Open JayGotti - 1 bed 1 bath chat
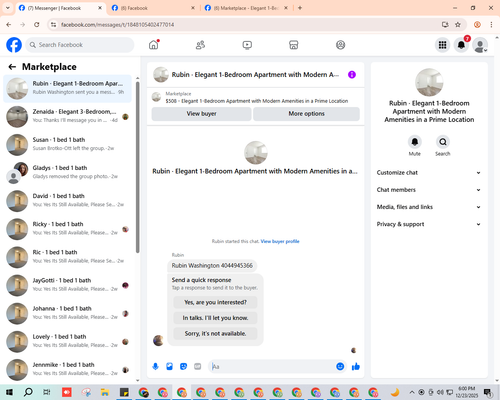500x400 pixels. click(x=67, y=285)
